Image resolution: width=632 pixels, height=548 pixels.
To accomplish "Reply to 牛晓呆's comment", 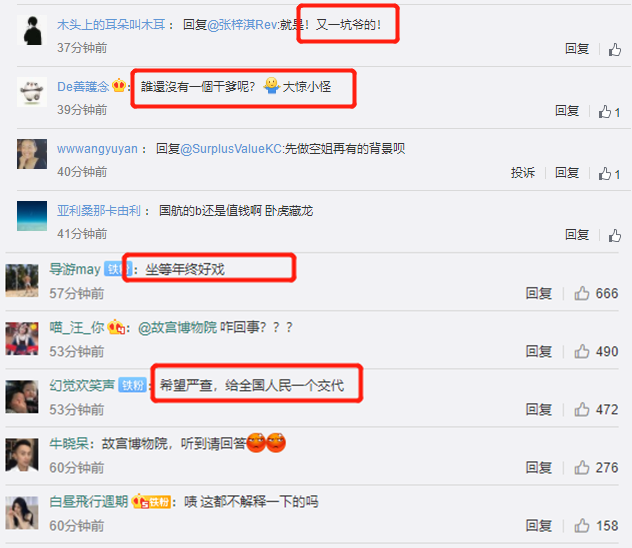I will pos(538,467).
